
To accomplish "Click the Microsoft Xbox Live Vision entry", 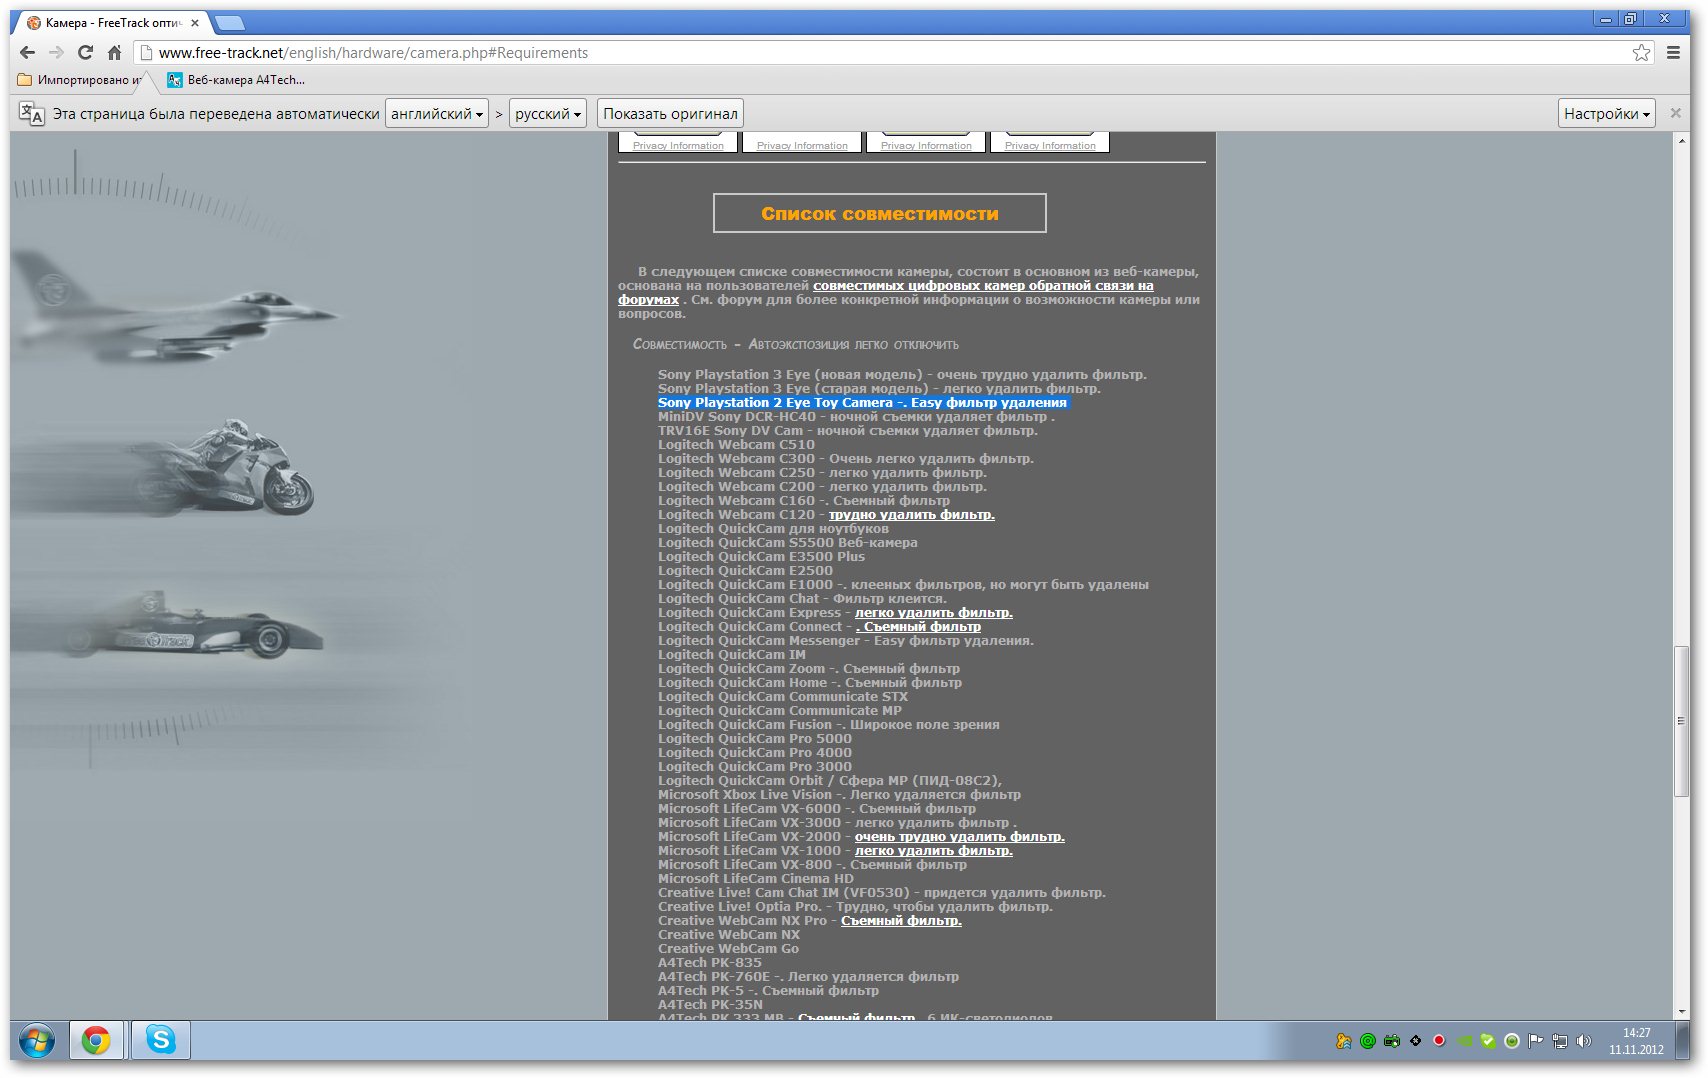I will pyautogui.click(x=840, y=795).
